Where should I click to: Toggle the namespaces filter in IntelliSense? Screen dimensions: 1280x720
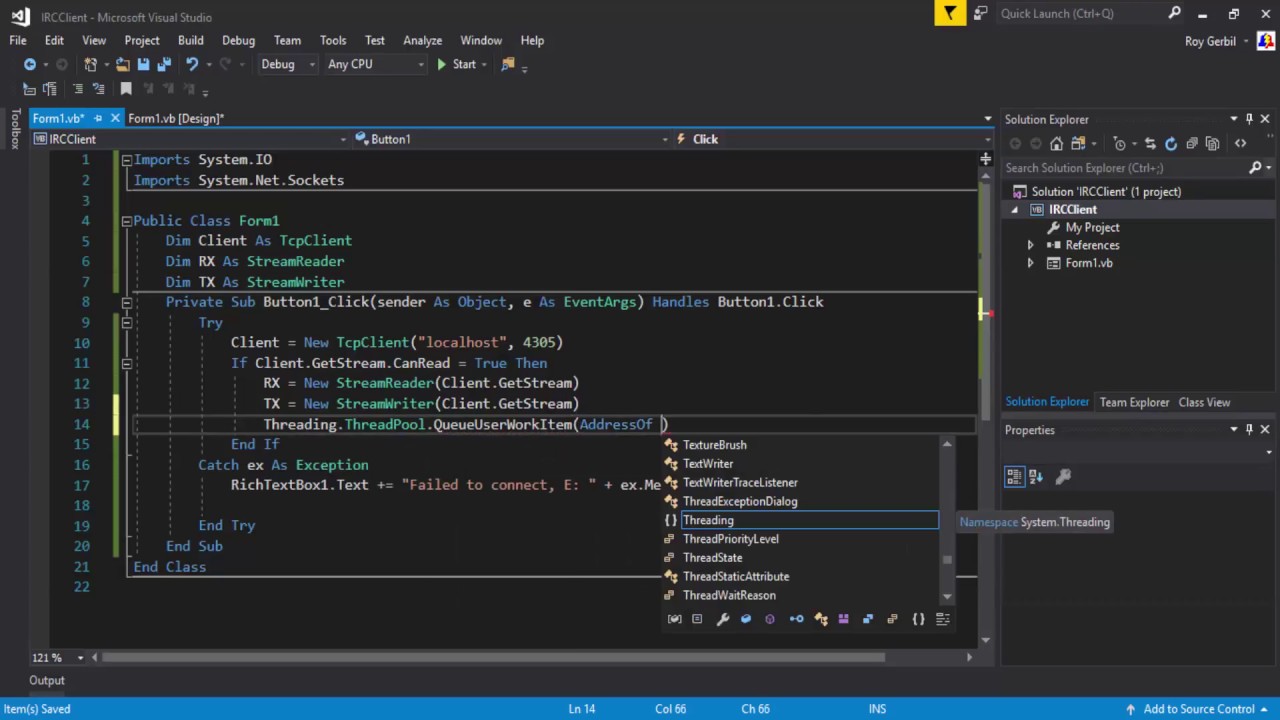pyautogui.click(x=918, y=619)
